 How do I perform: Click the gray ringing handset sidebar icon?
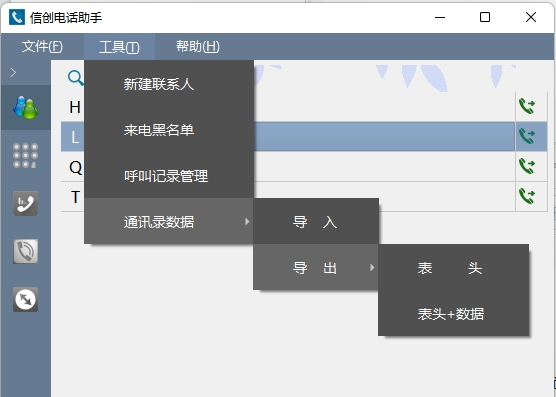point(26,251)
